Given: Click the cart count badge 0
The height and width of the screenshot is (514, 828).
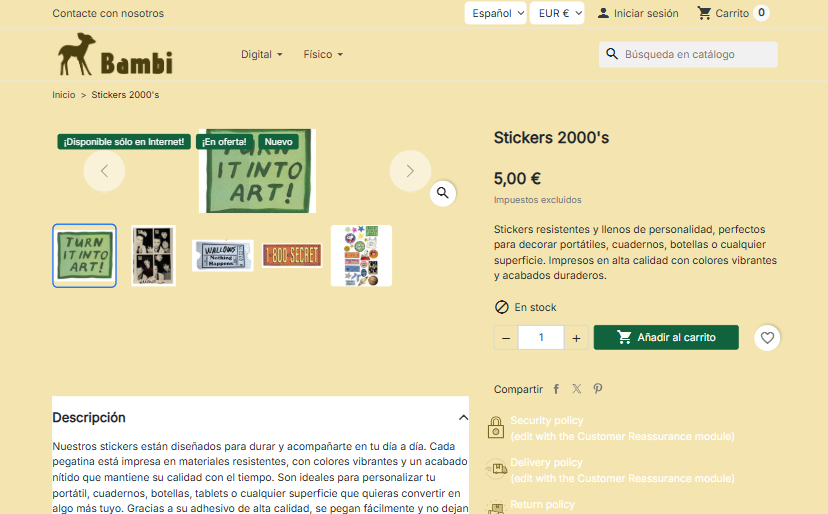Looking at the screenshot, I should (761, 13).
